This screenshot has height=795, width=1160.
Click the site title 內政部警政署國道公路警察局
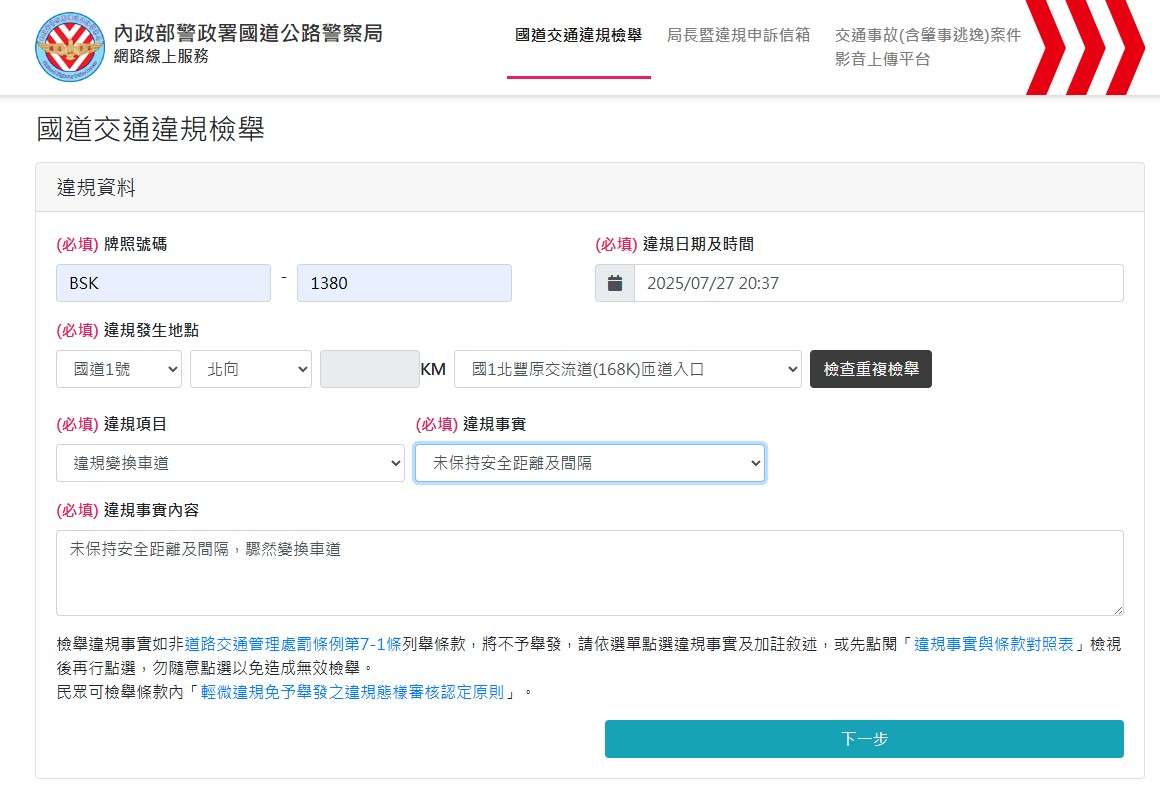[x=248, y=33]
